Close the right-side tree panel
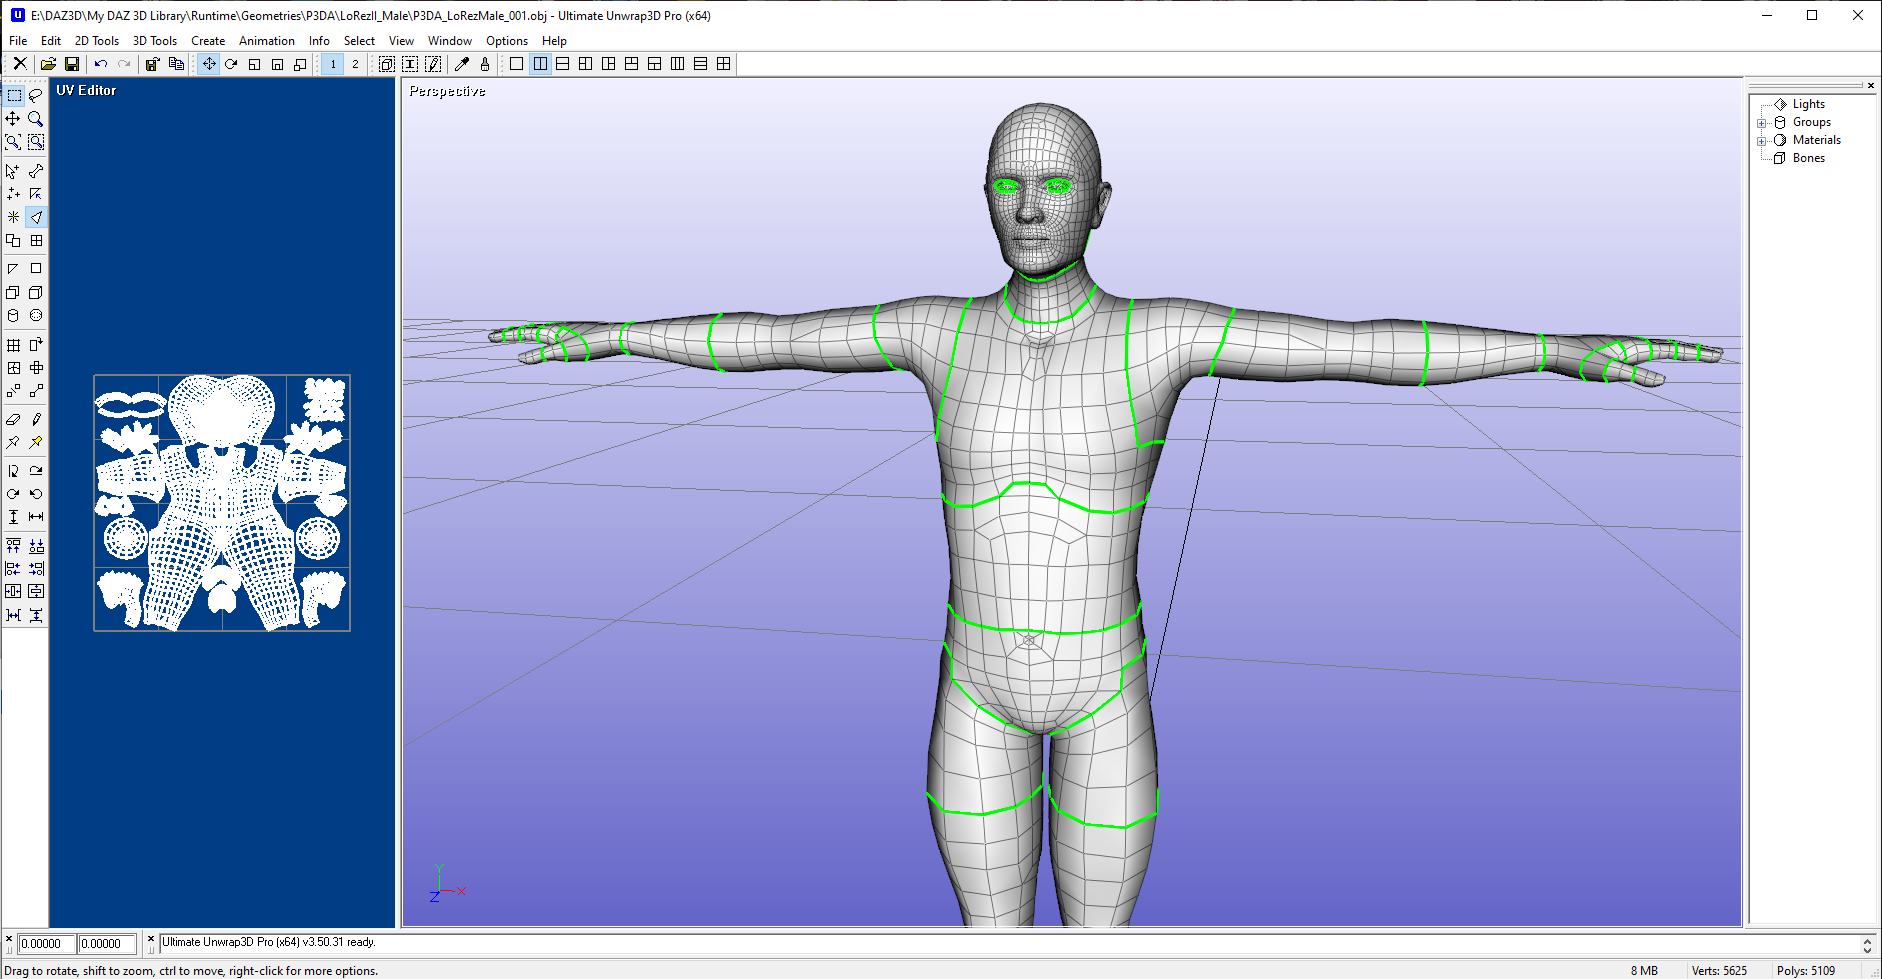Image resolution: width=1882 pixels, height=979 pixels. coord(1870,86)
